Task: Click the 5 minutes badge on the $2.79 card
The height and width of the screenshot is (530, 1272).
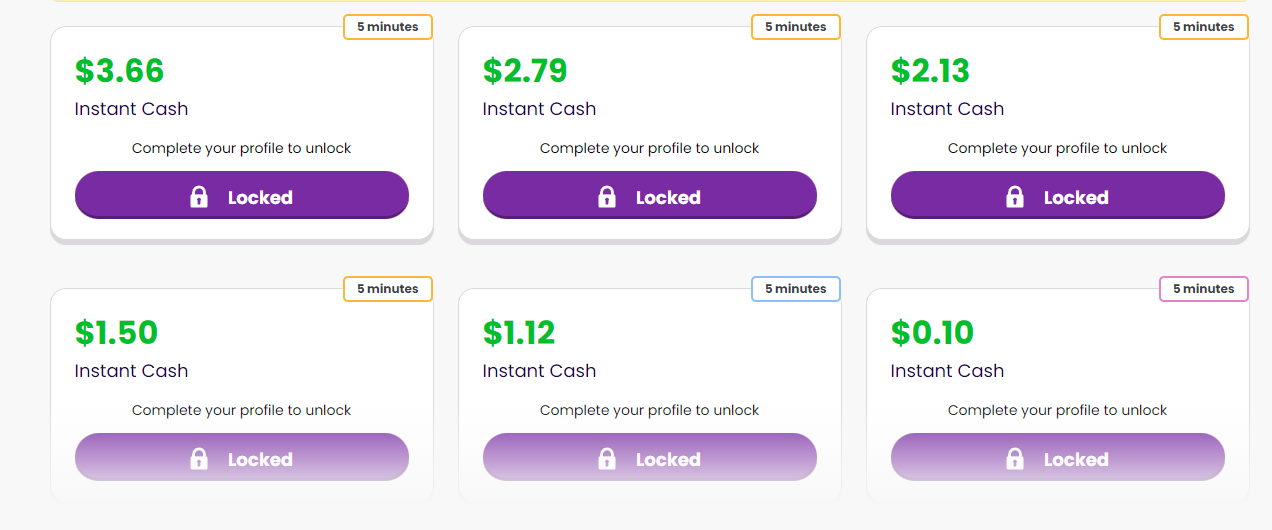Action: click(796, 27)
